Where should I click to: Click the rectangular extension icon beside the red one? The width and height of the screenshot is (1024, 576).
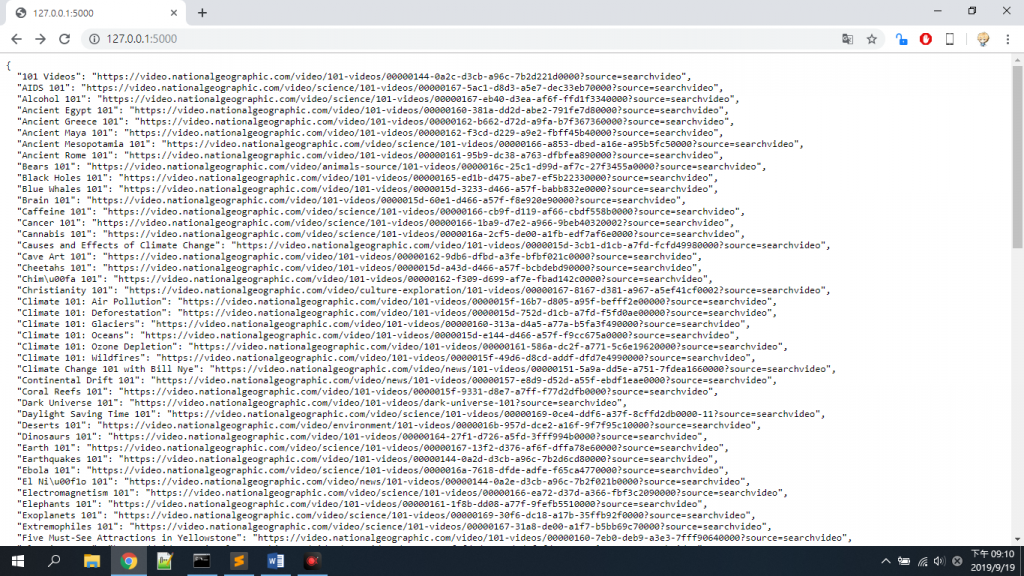click(x=950, y=39)
